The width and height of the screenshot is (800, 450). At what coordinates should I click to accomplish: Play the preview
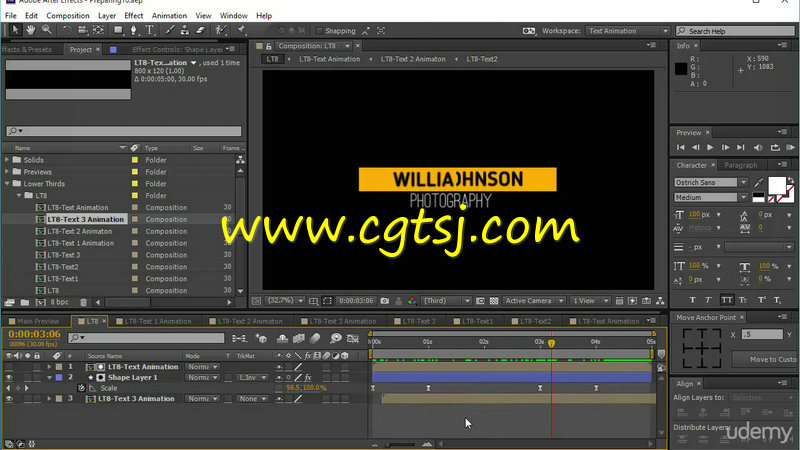(x=710, y=147)
